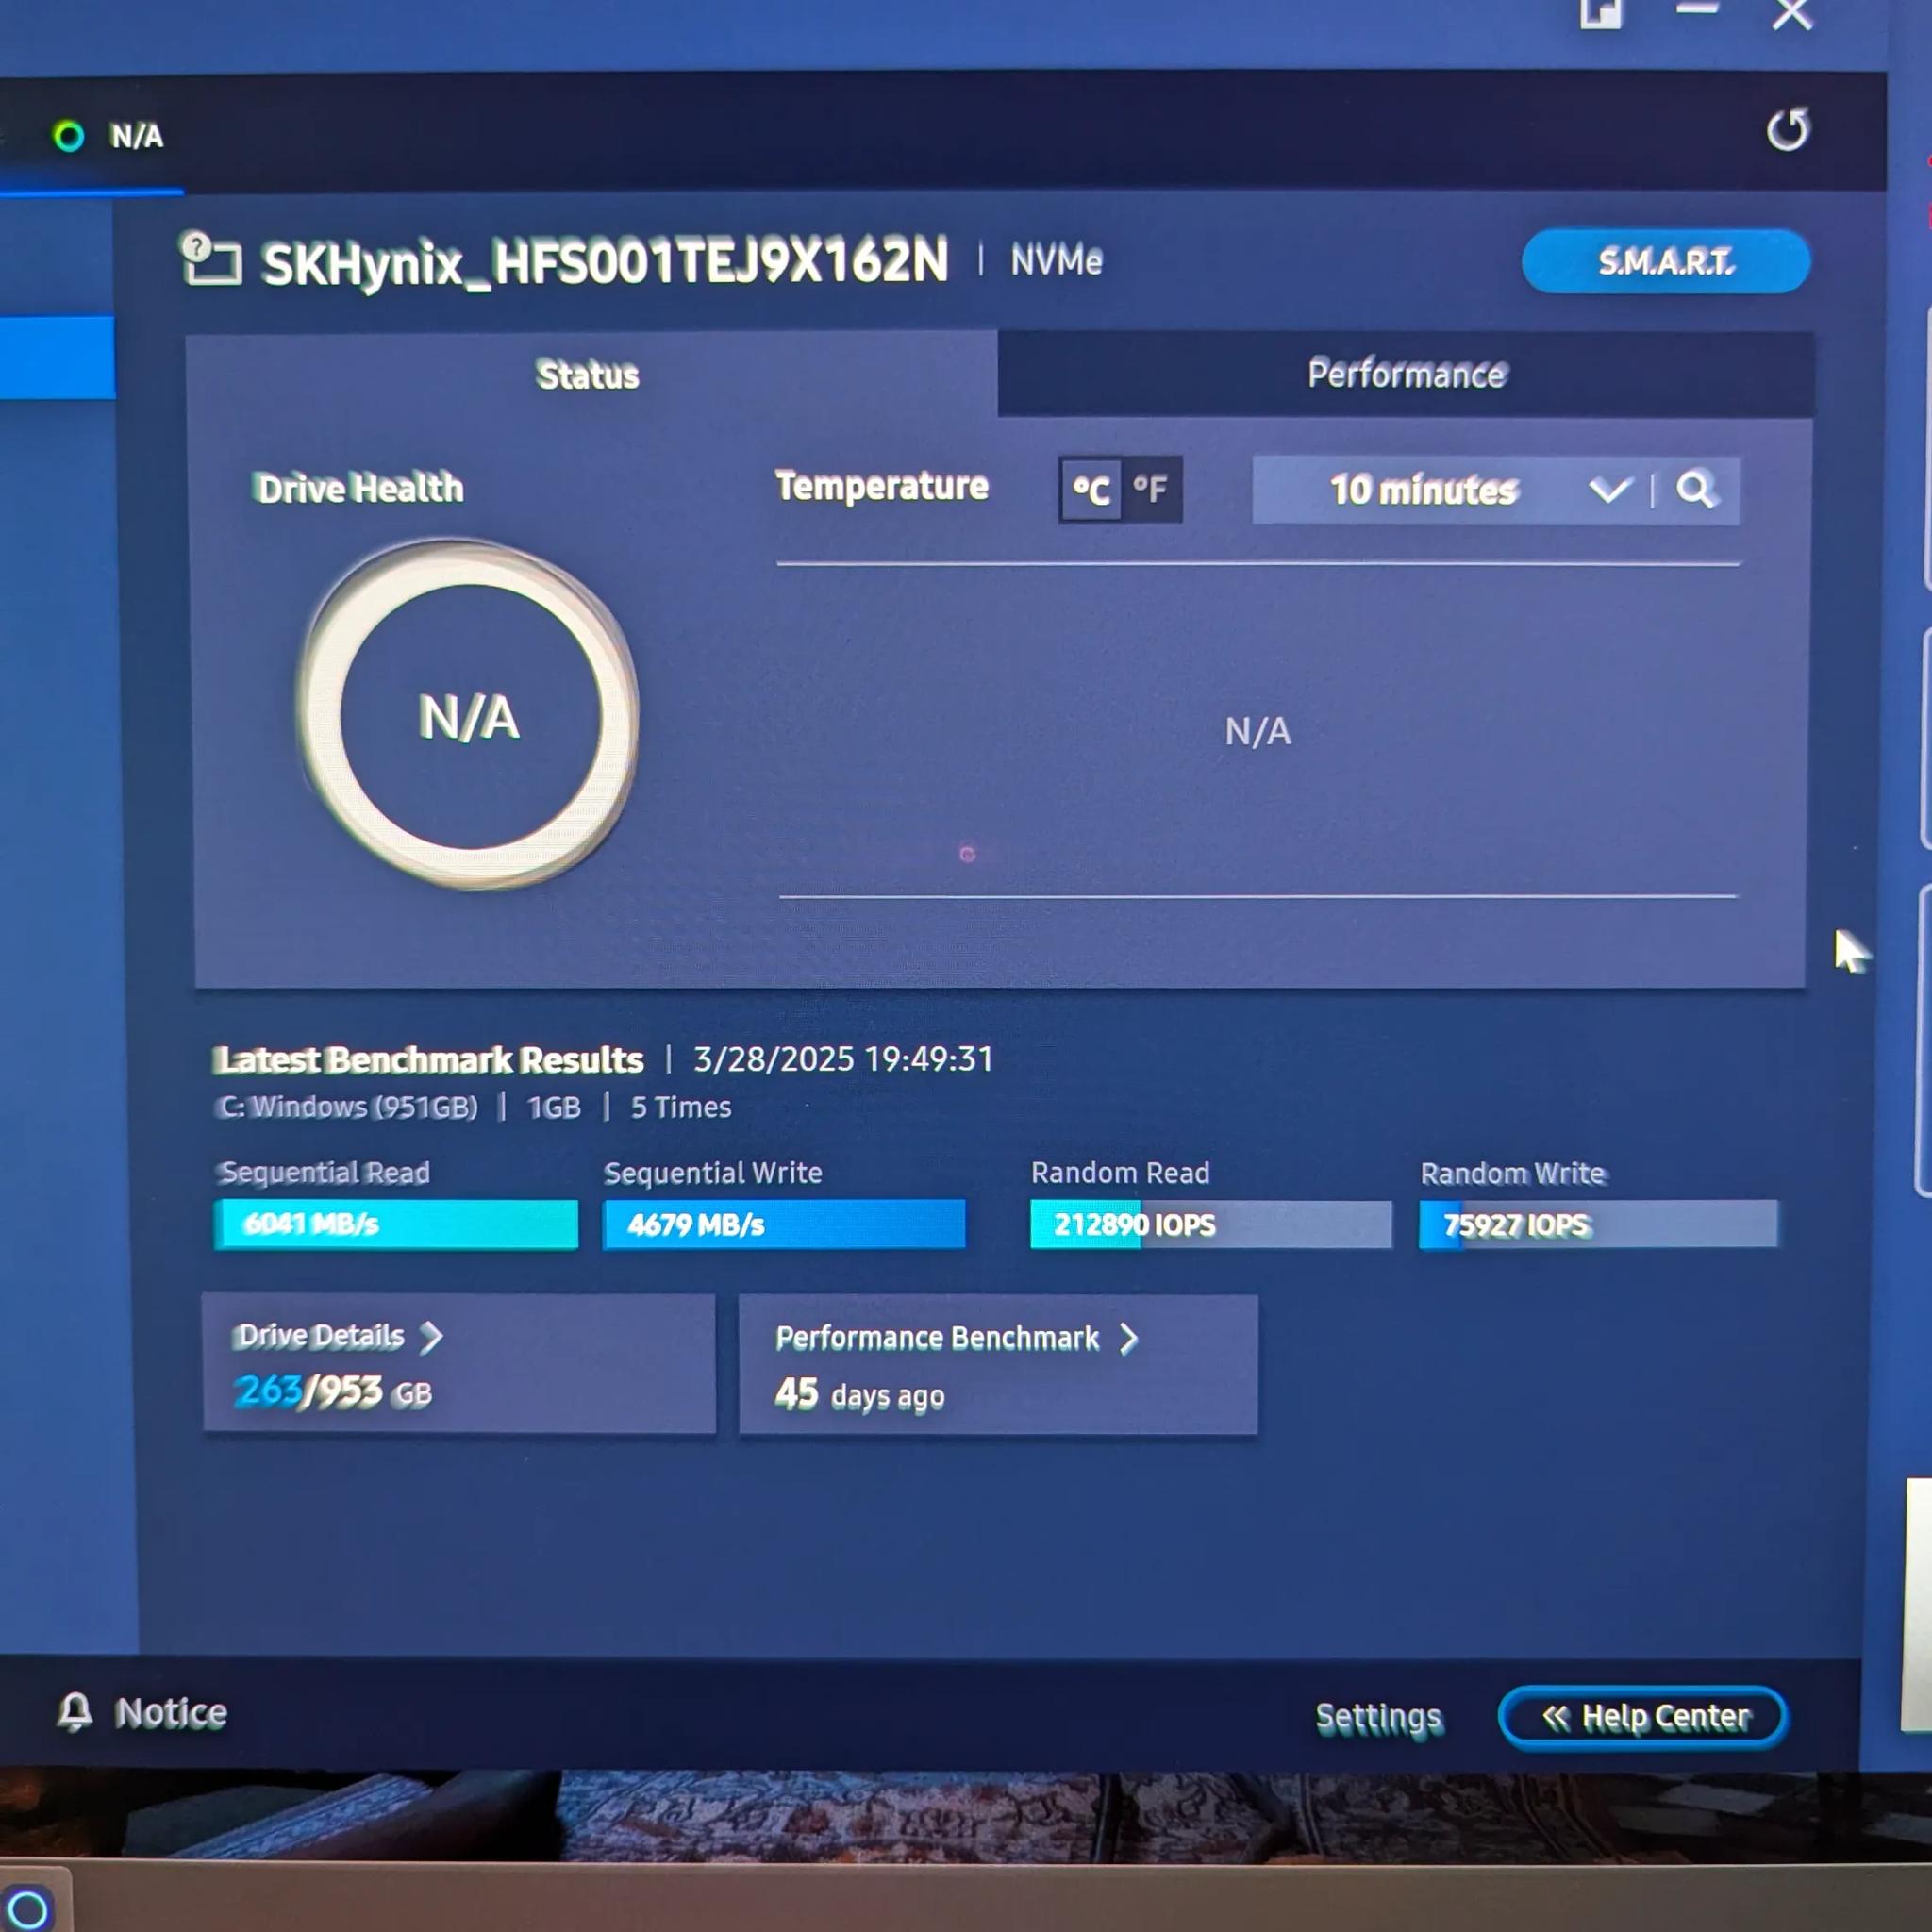The height and width of the screenshot is (1932, 1932).
Task: Click the 1GB benchmark size text
Action: [554, 1107]
